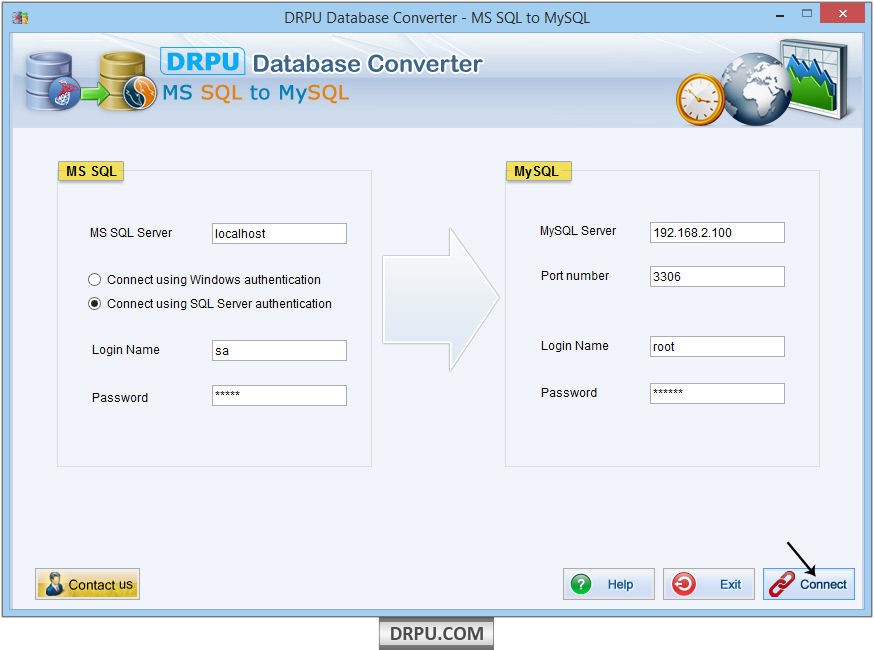Open the Help button
This screenshot has width=874, height=650.
tap(609, 584)
